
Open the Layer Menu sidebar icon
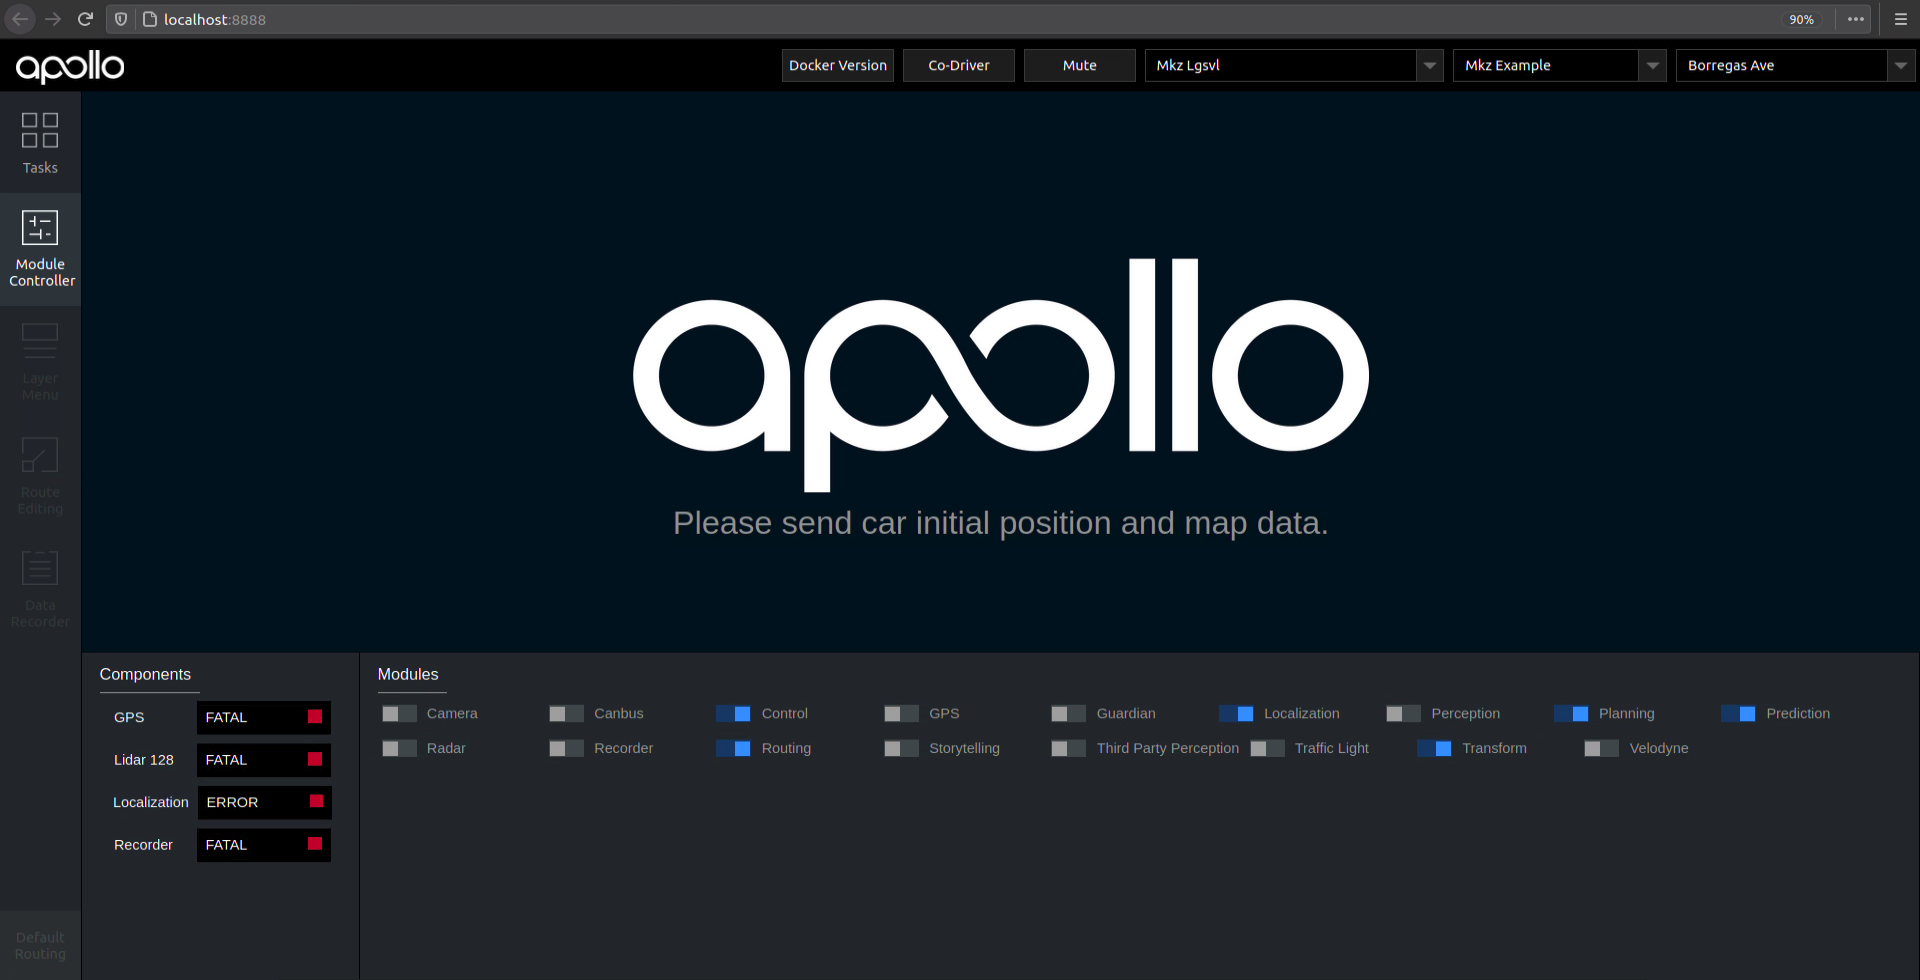tap(40, 363)
